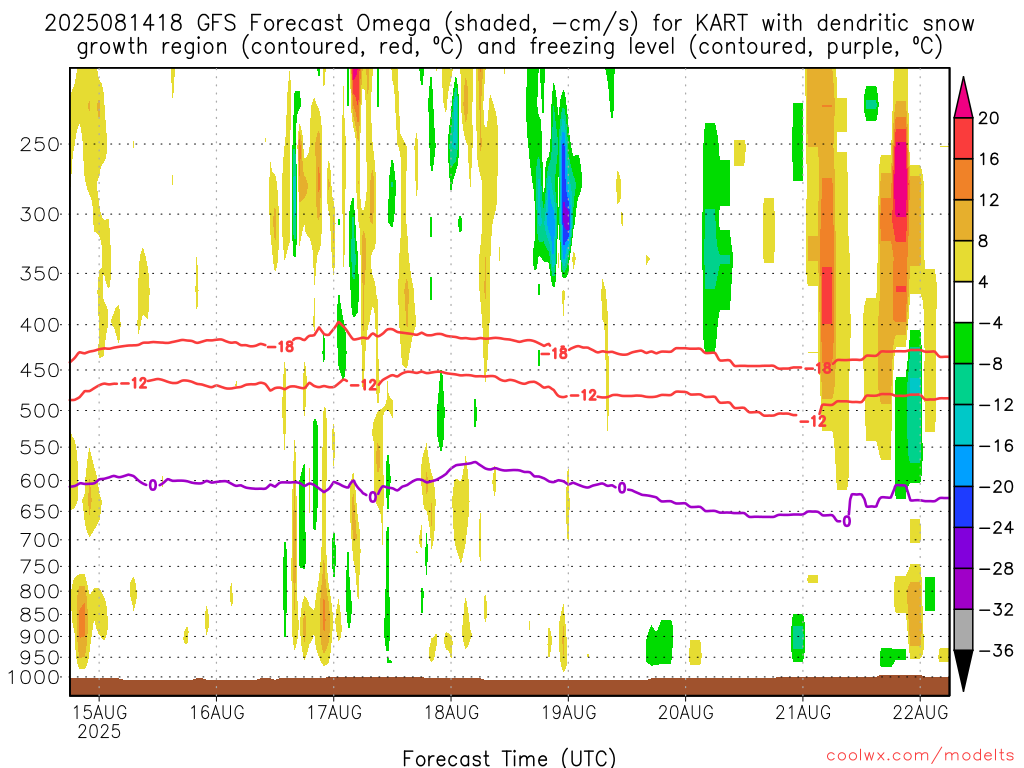This screenshot has height=768, width=1024.
Task: Click the colorbar value label 16
Action: click(989, 159)
